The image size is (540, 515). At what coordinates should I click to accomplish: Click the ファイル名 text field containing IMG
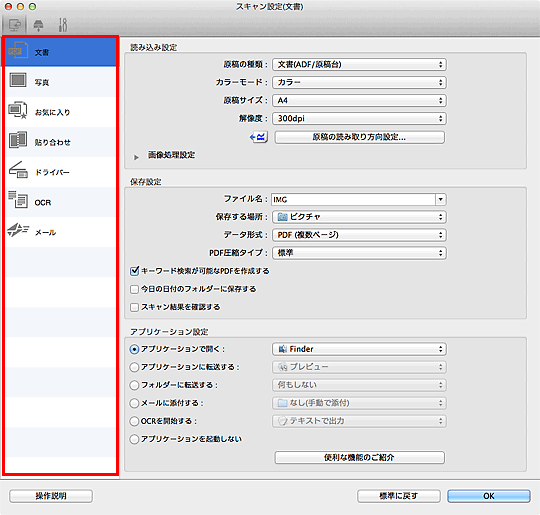pos(353,199)
